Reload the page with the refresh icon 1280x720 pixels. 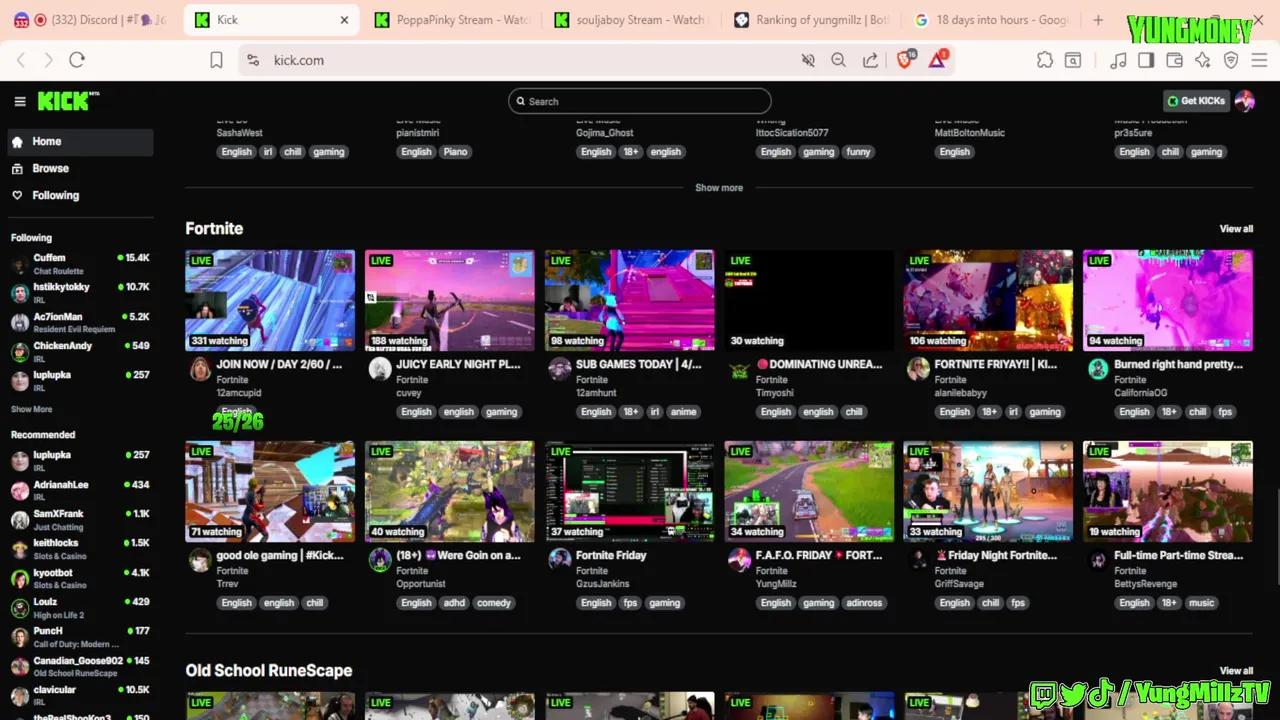coord(77,60)
